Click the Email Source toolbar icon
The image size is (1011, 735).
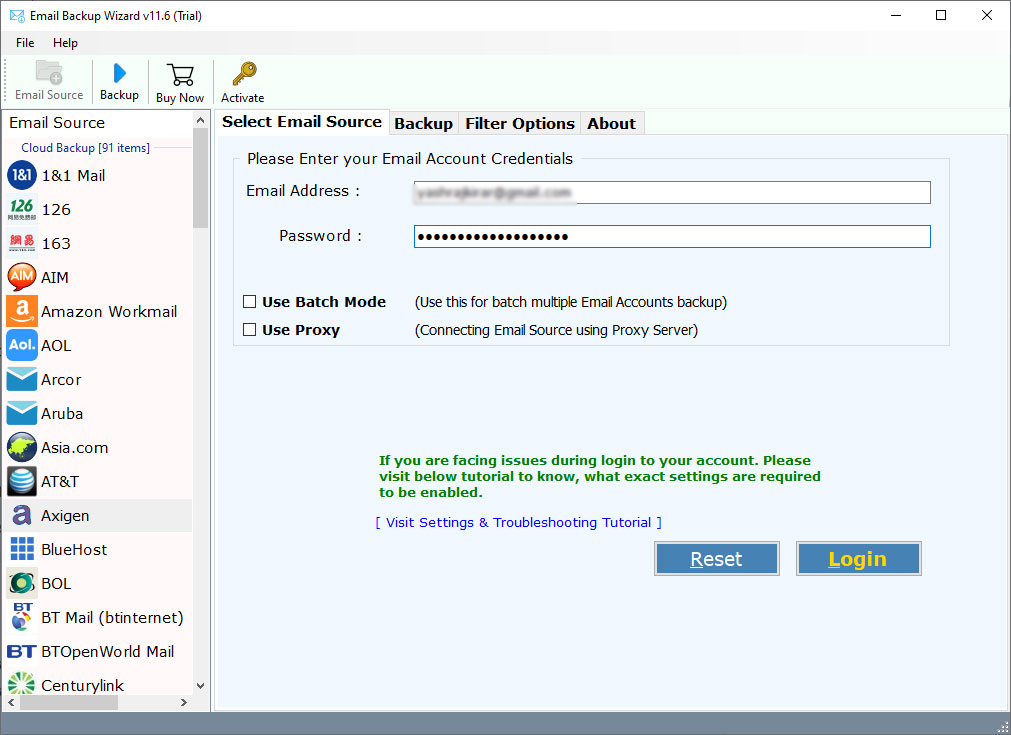(x=49, y=72)
